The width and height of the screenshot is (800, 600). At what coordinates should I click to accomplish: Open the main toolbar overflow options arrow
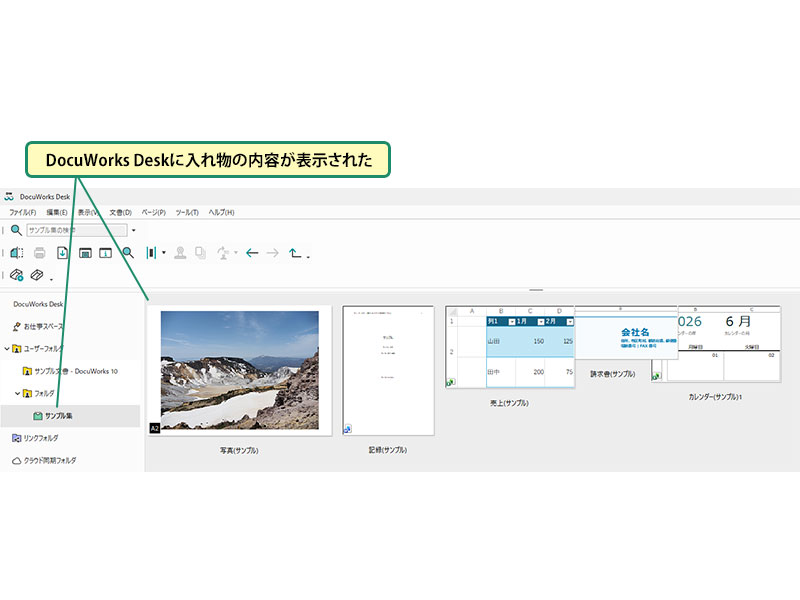(x=308, y=257)
